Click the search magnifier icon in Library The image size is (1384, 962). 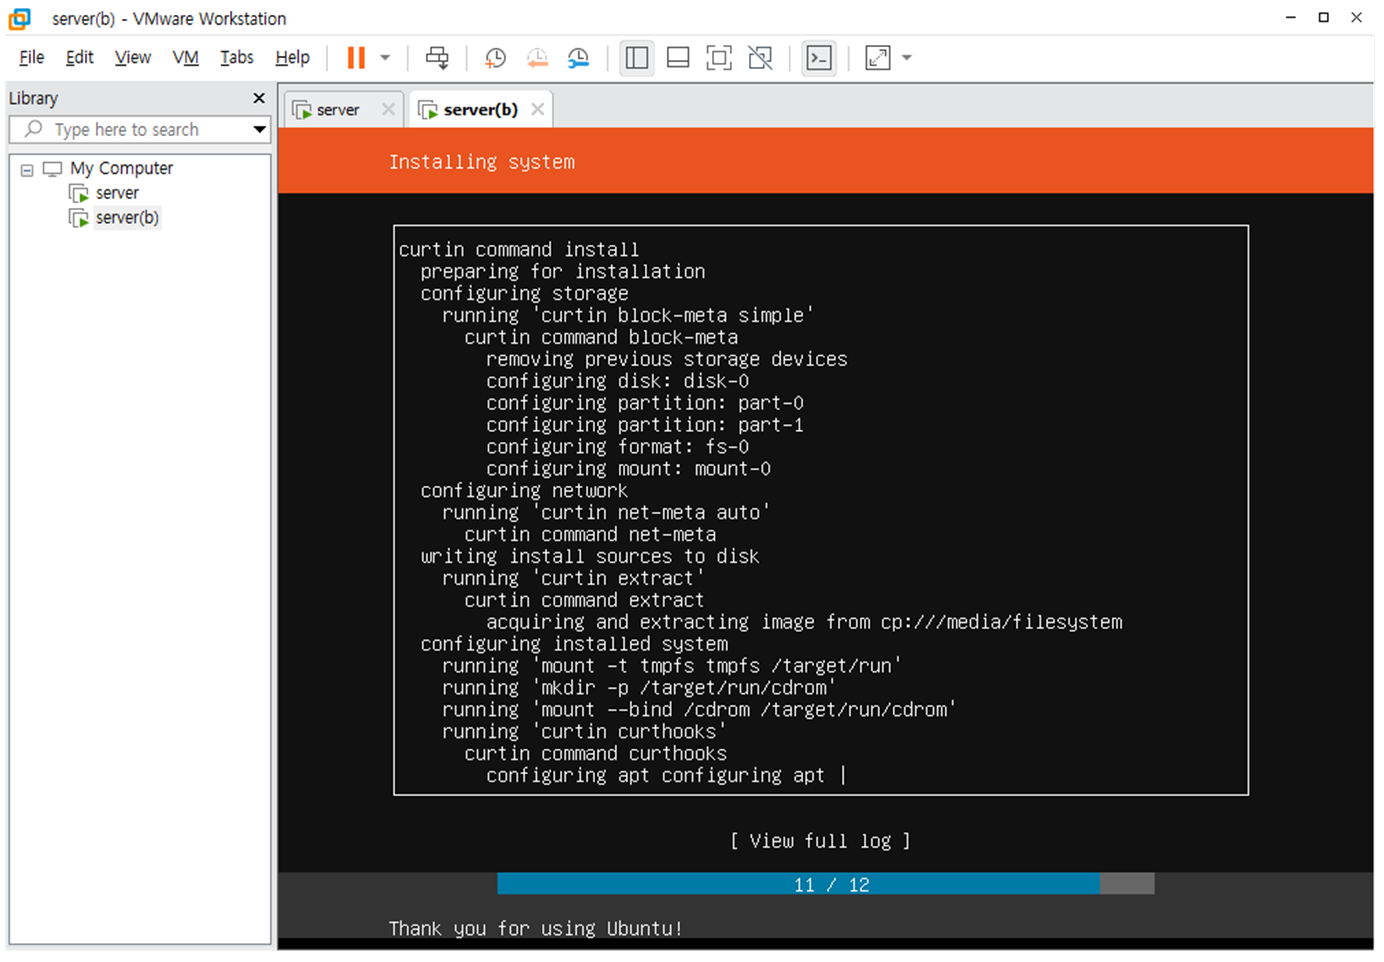coord(34,129)
